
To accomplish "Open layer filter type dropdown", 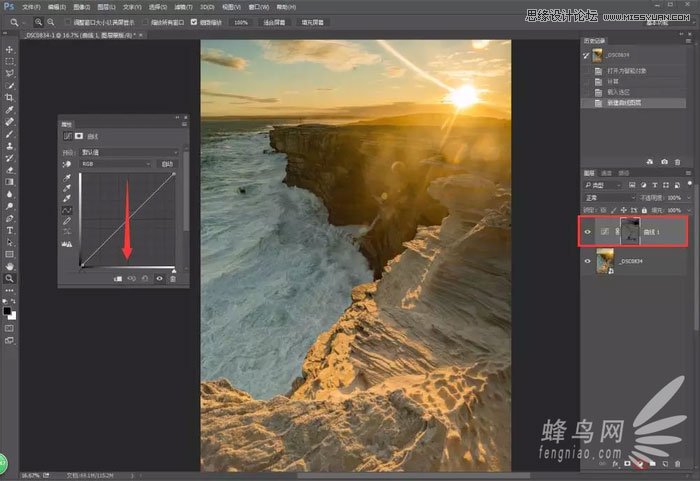I will click(x=603, y=185).
